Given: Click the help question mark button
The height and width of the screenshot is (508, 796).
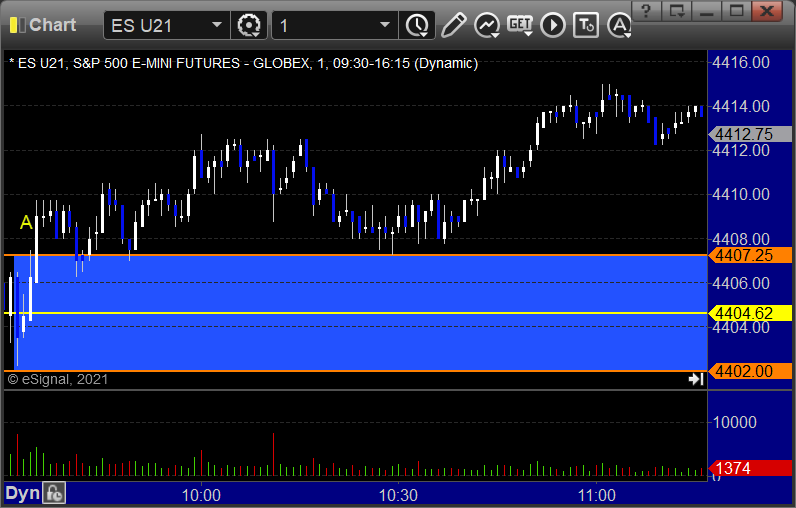Looking at the screenshot, I should coord(646,11).
